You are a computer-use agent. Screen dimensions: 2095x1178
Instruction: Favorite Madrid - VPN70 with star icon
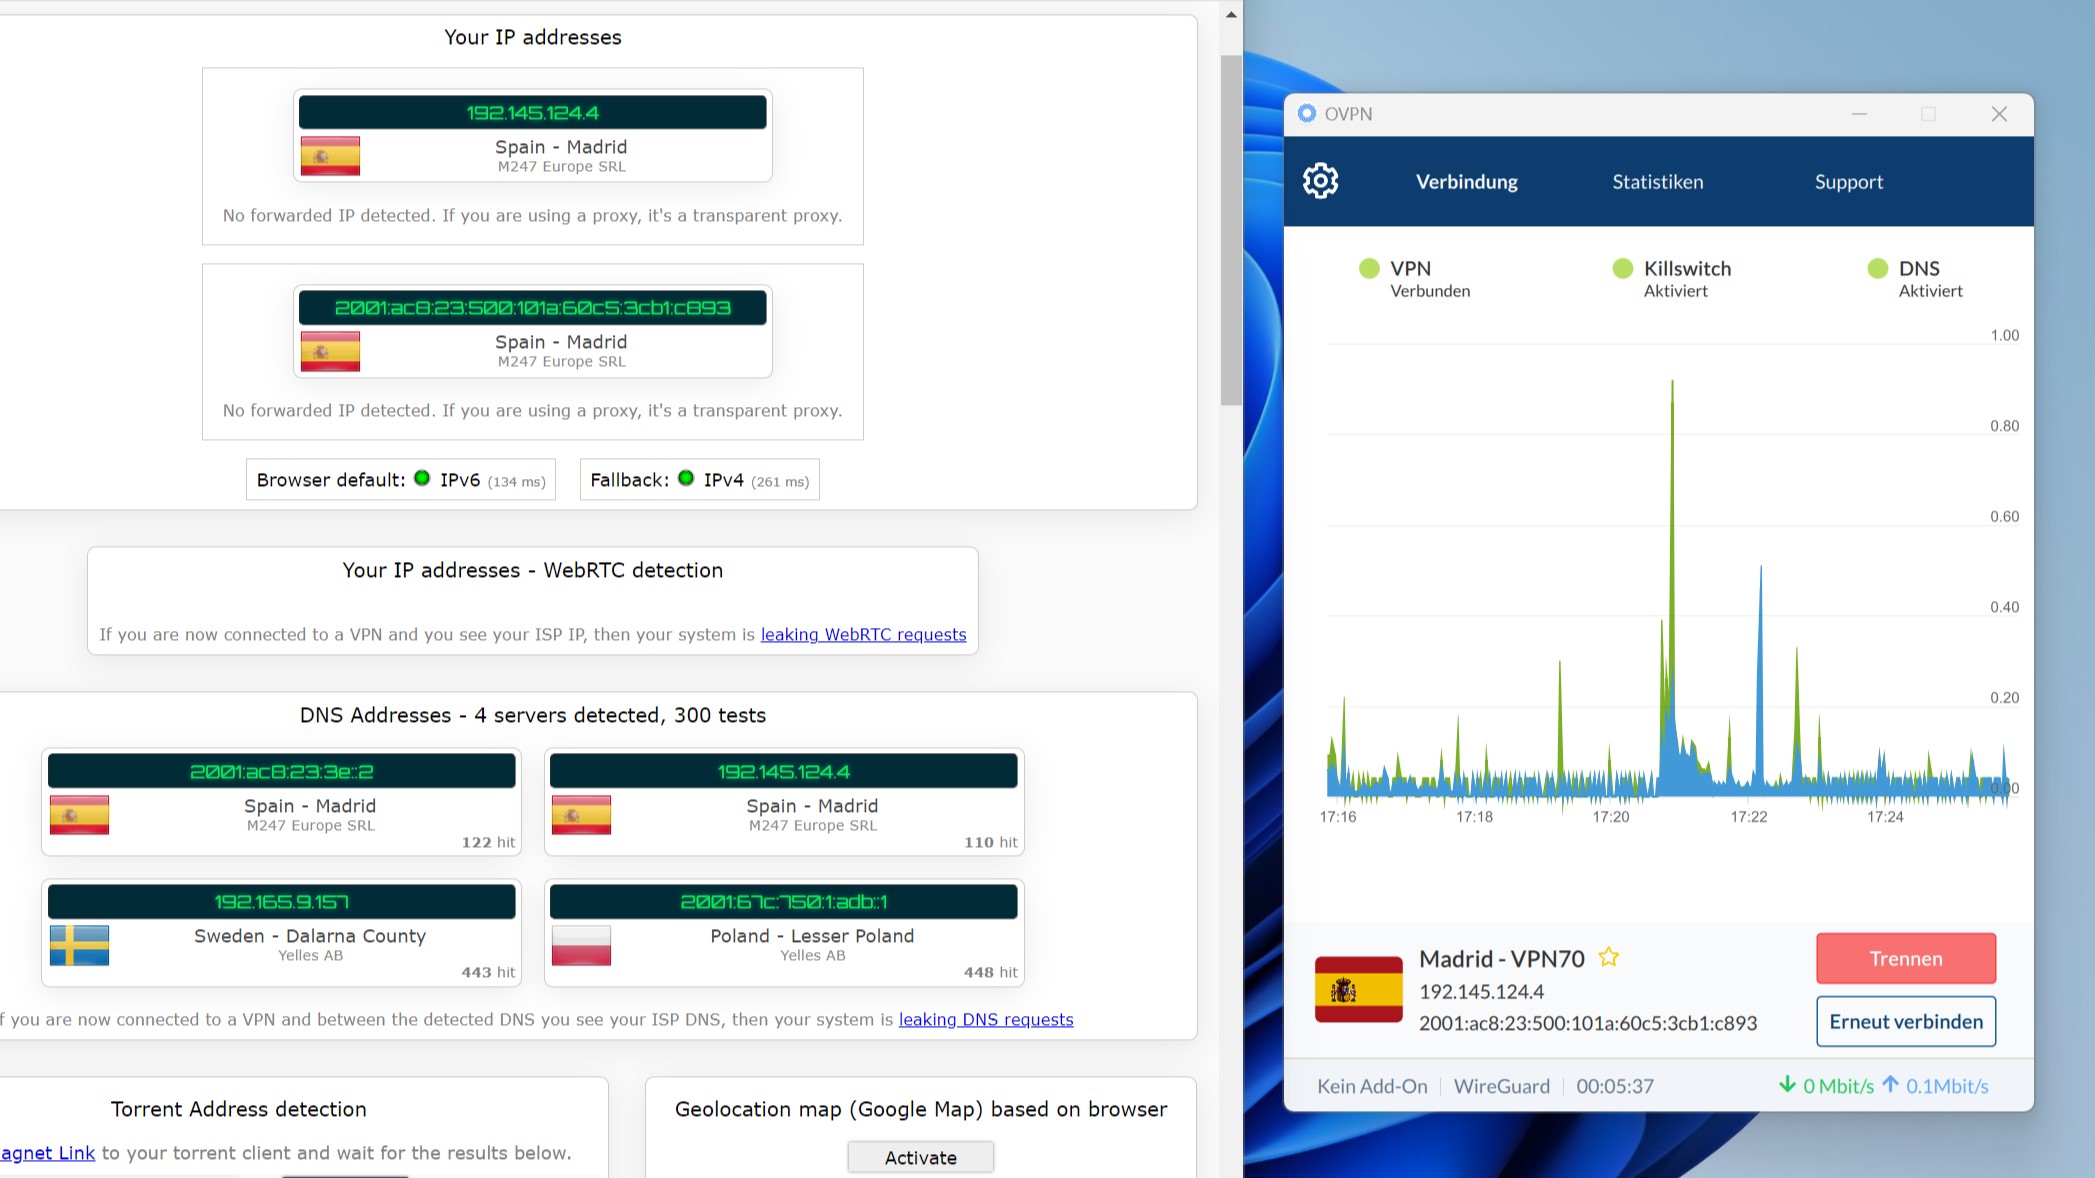[x=1608, y=957]
